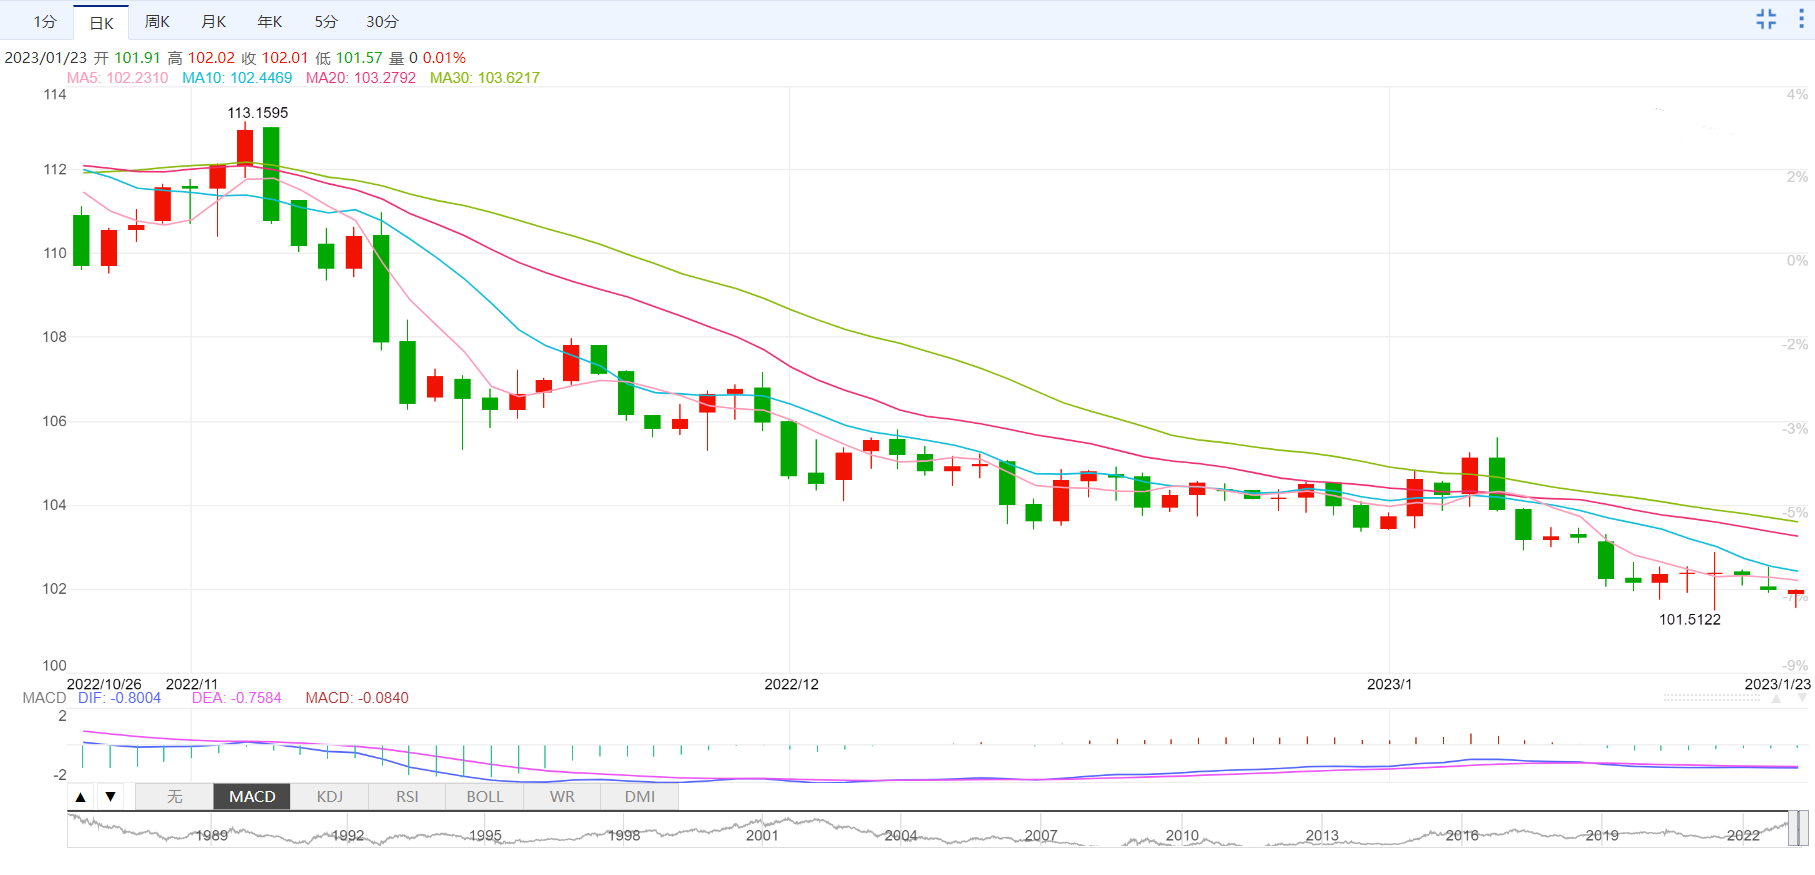Show the 30分 thirty-minute chart
This screenshot has height=875, width=1815.
coord(382,21)
